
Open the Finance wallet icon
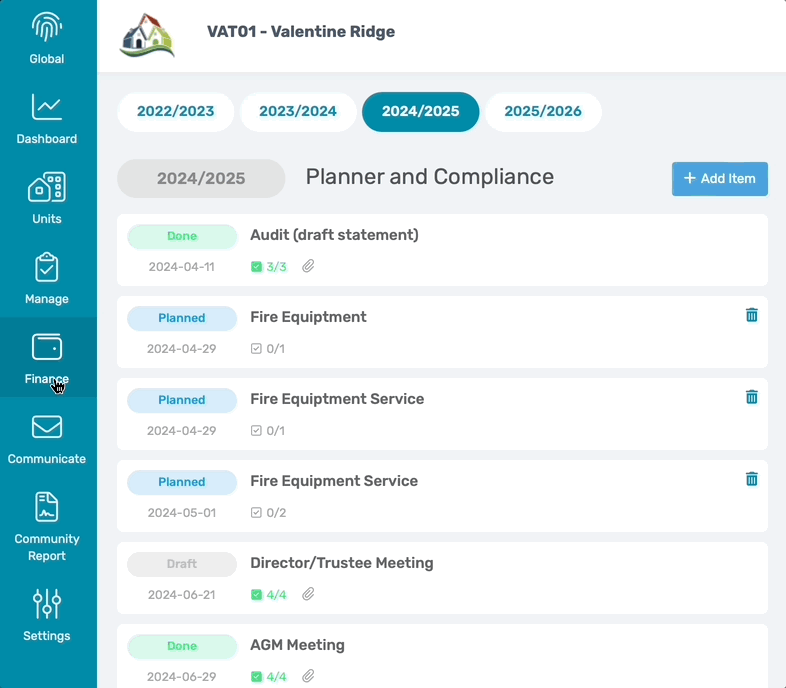point(47,347)
